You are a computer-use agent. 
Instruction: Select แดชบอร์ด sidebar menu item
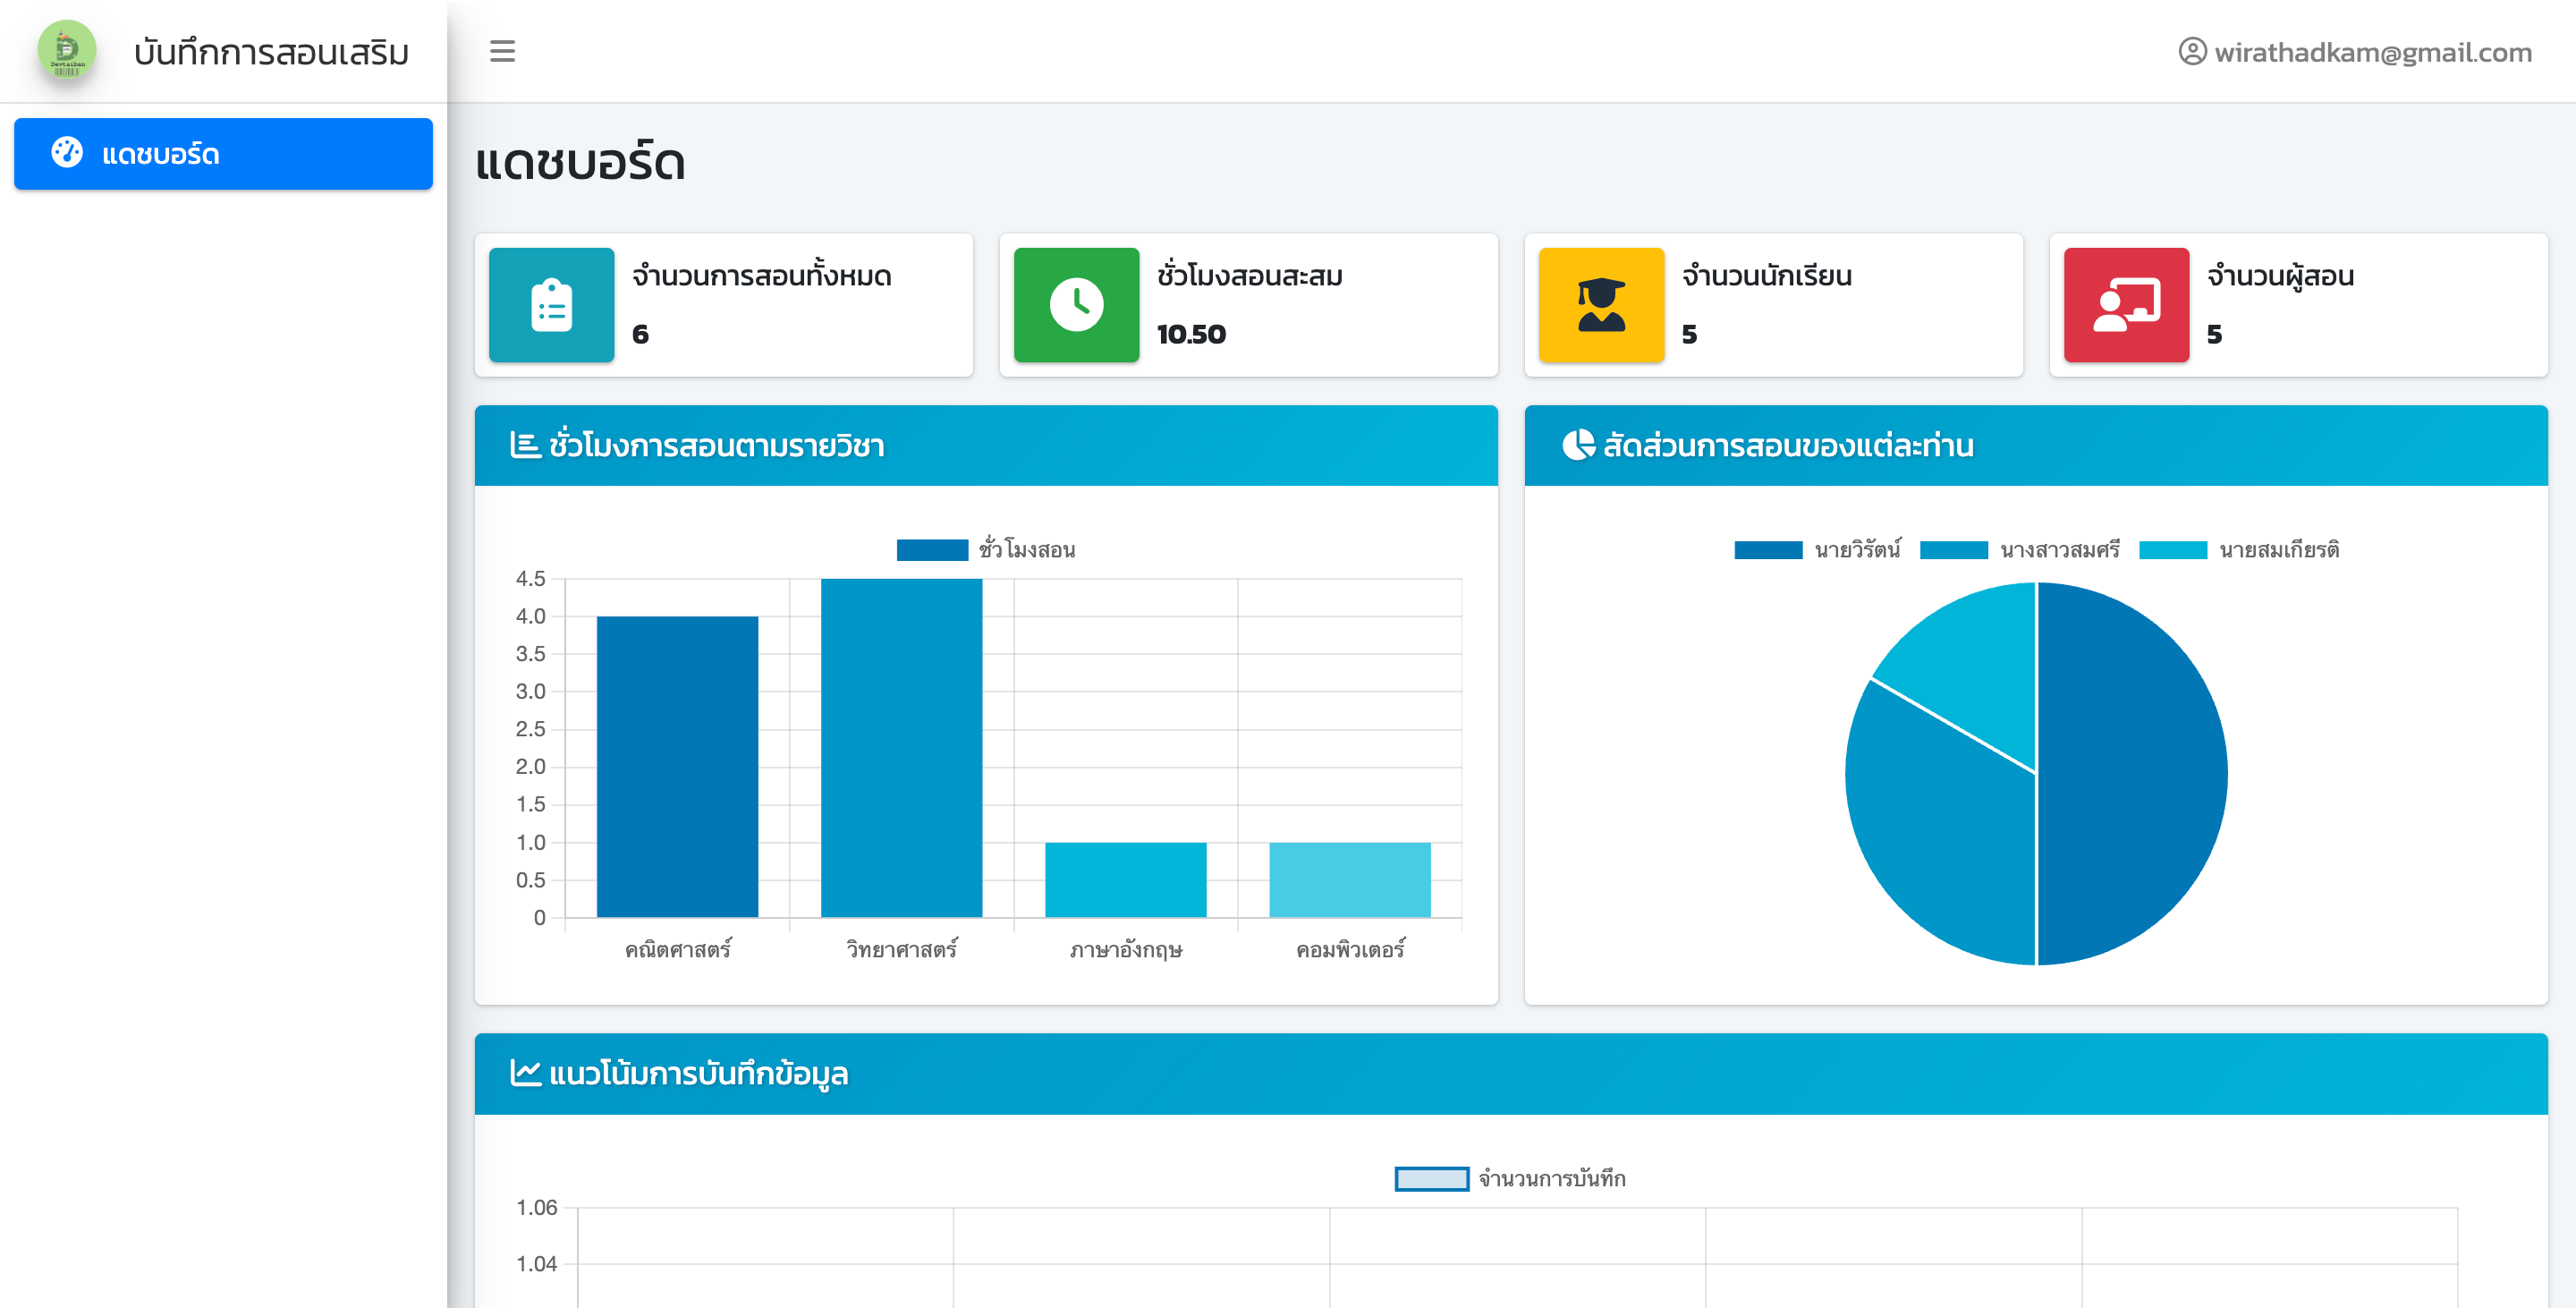pyautogui.click(x=223, y=154)
